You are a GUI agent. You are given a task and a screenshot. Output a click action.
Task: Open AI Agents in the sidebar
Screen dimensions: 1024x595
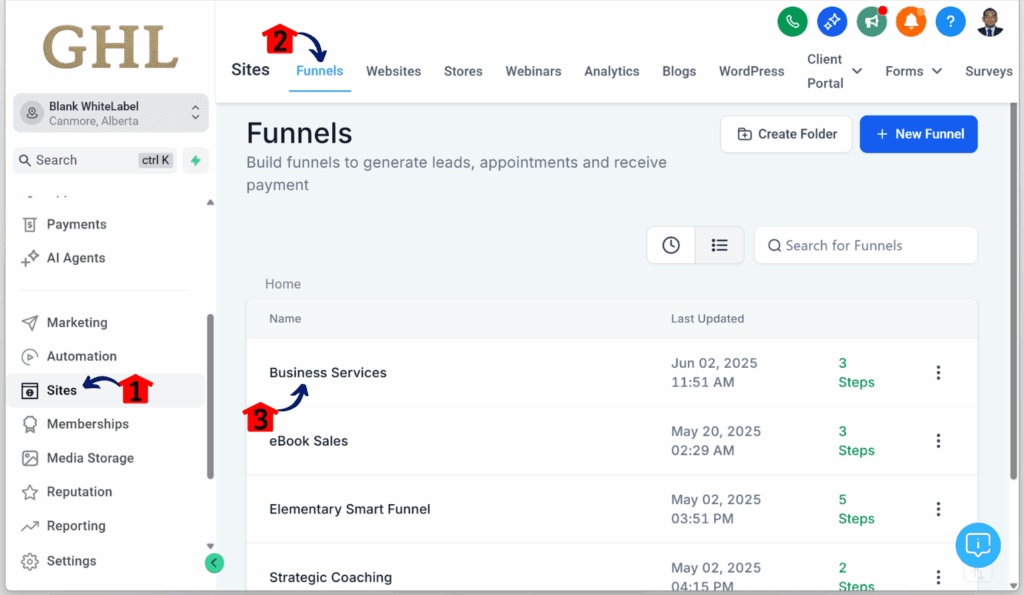[x=63, y=258]
